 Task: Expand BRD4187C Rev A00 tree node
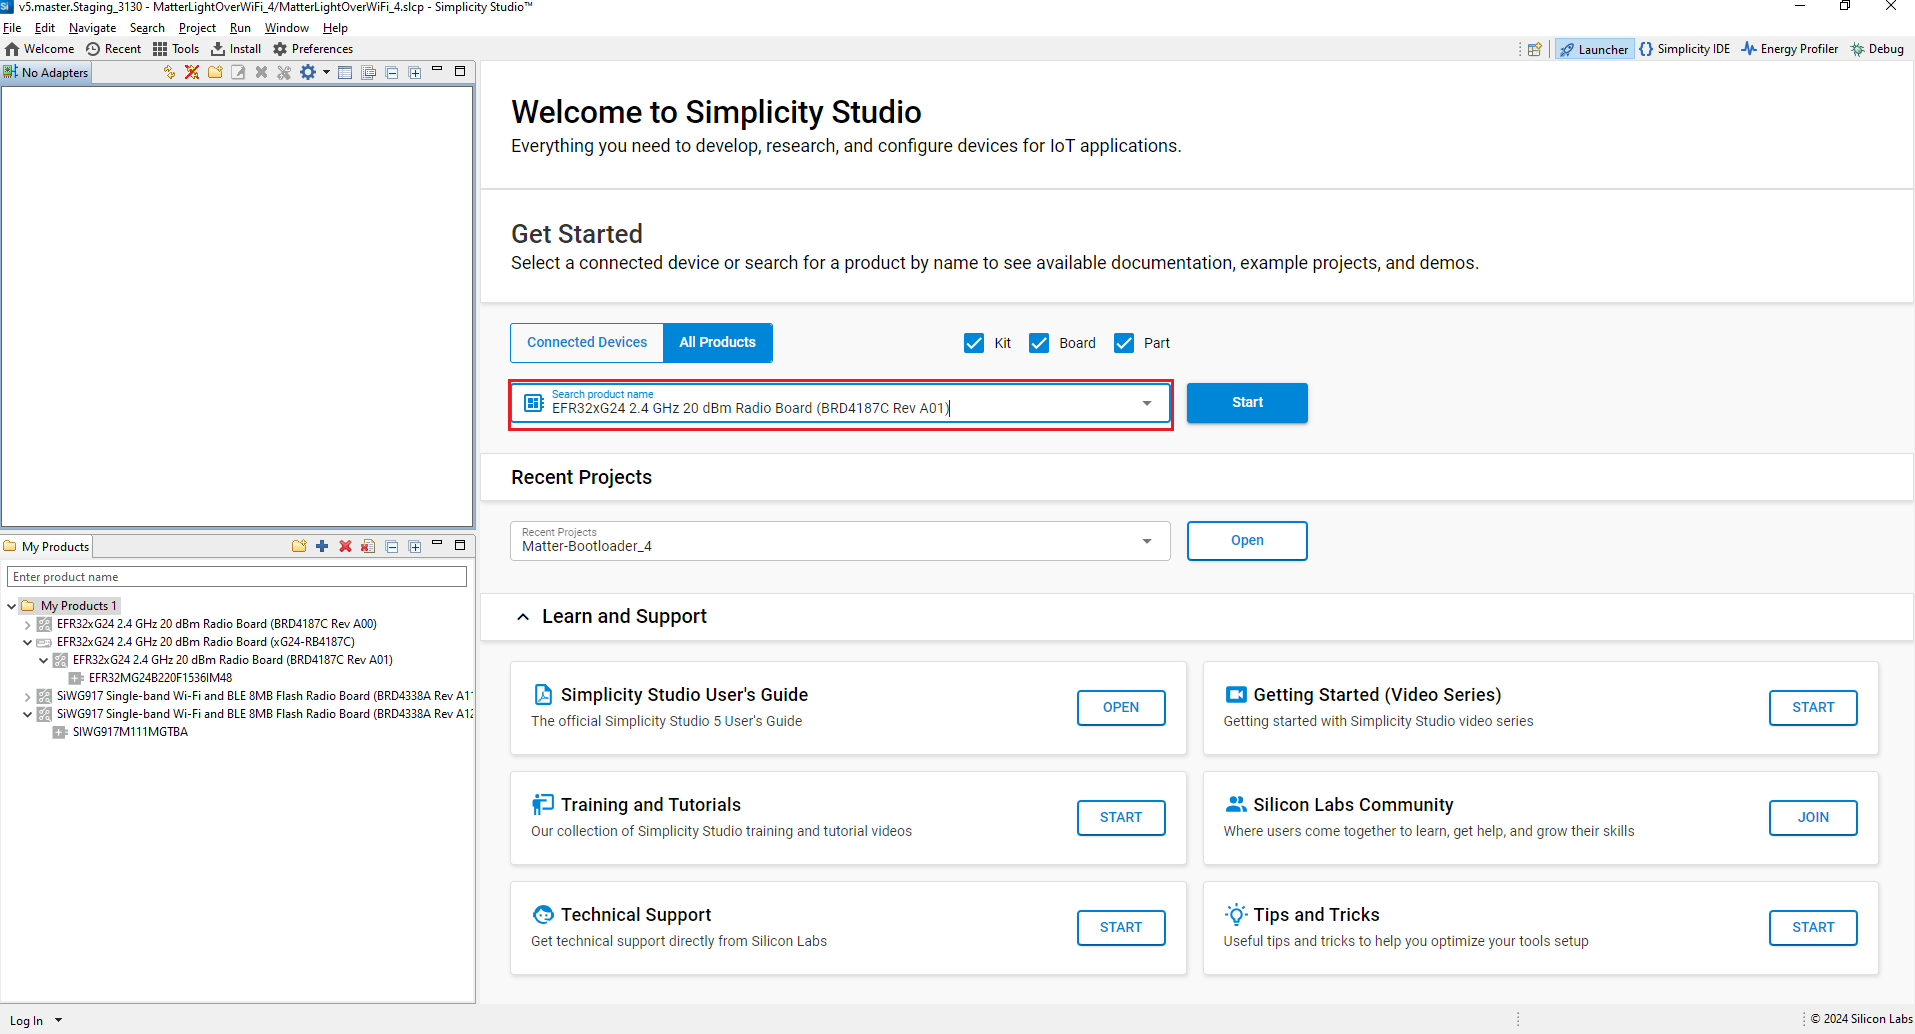click(27, 624)
